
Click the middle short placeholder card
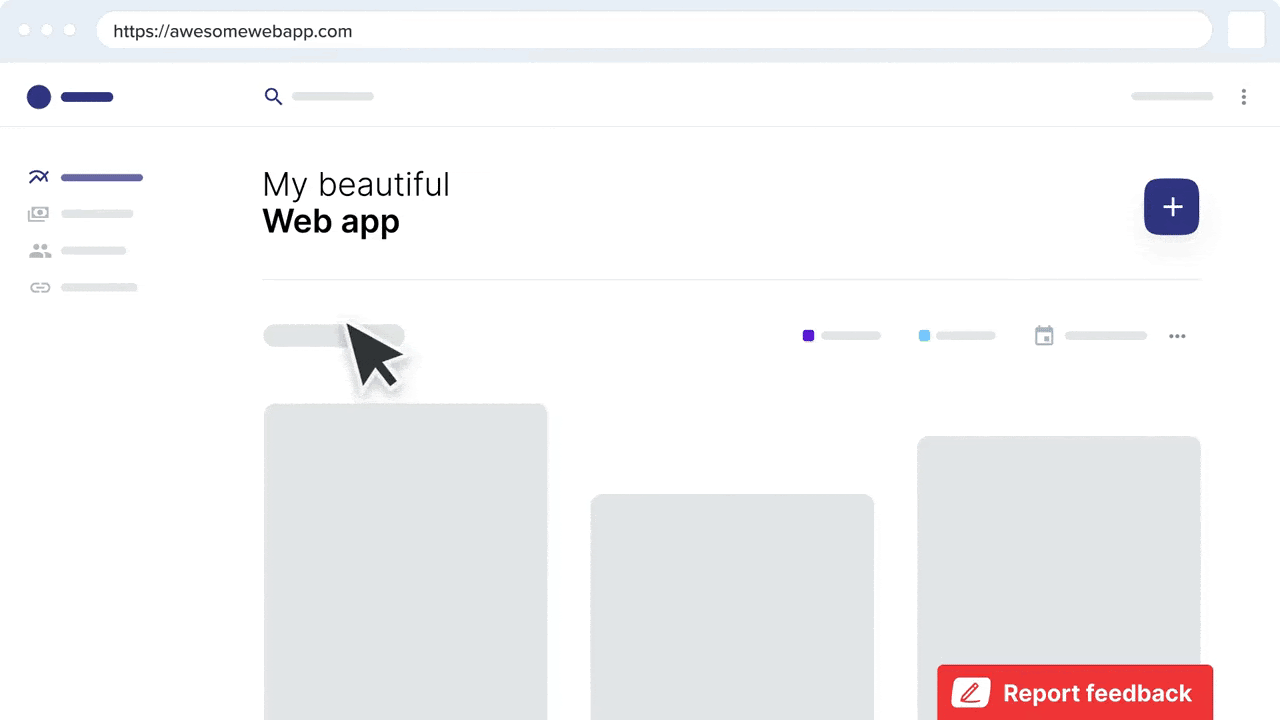[732, 607]
